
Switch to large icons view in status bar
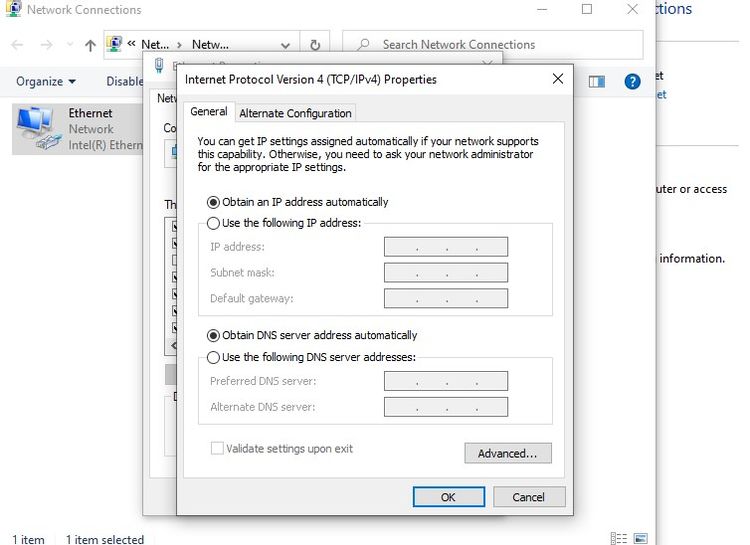(x=641, y=538)
